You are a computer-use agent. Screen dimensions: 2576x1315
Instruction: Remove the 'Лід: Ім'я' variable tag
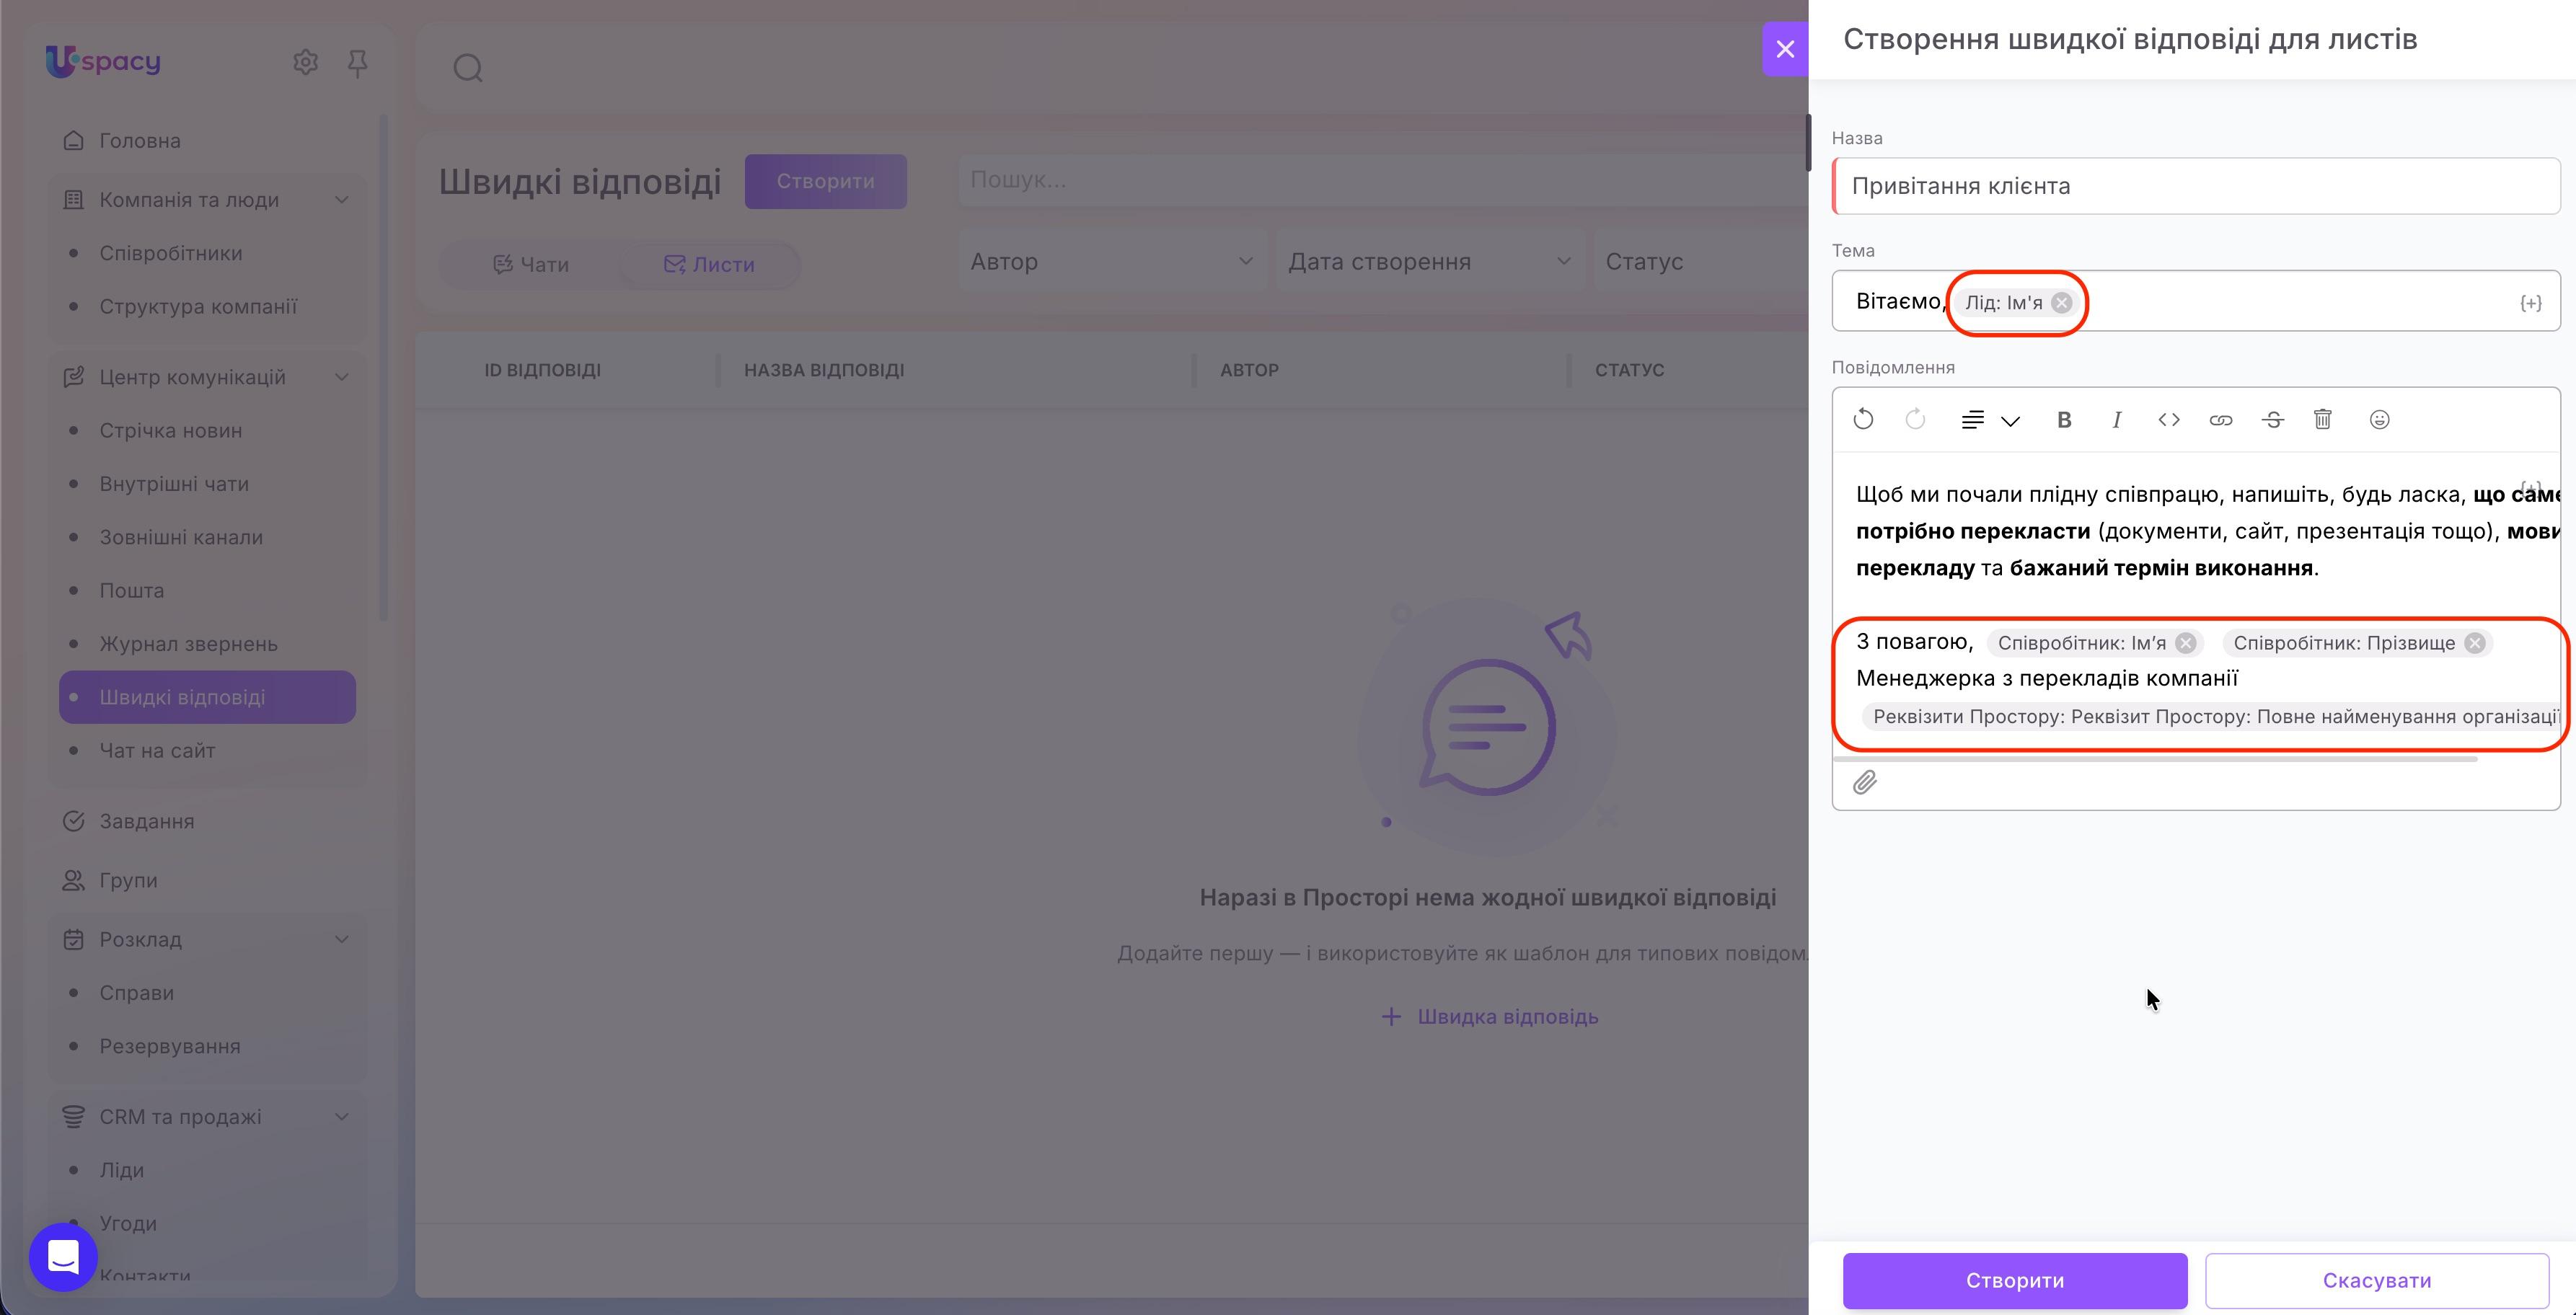2061,303
